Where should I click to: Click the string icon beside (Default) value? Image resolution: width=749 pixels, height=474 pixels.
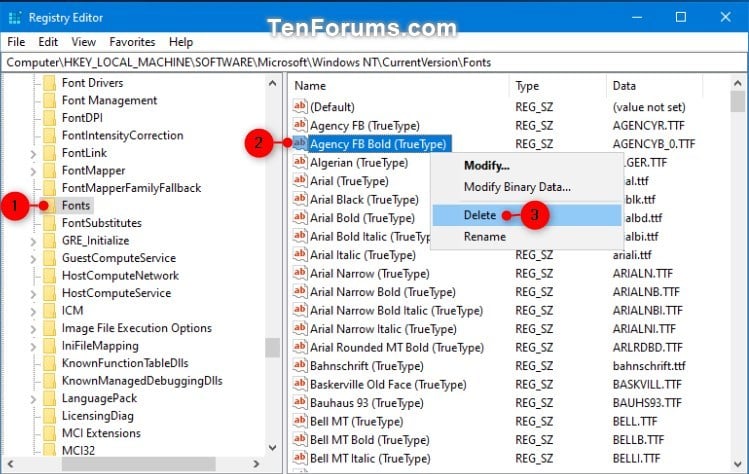click(x=300, y=106)
